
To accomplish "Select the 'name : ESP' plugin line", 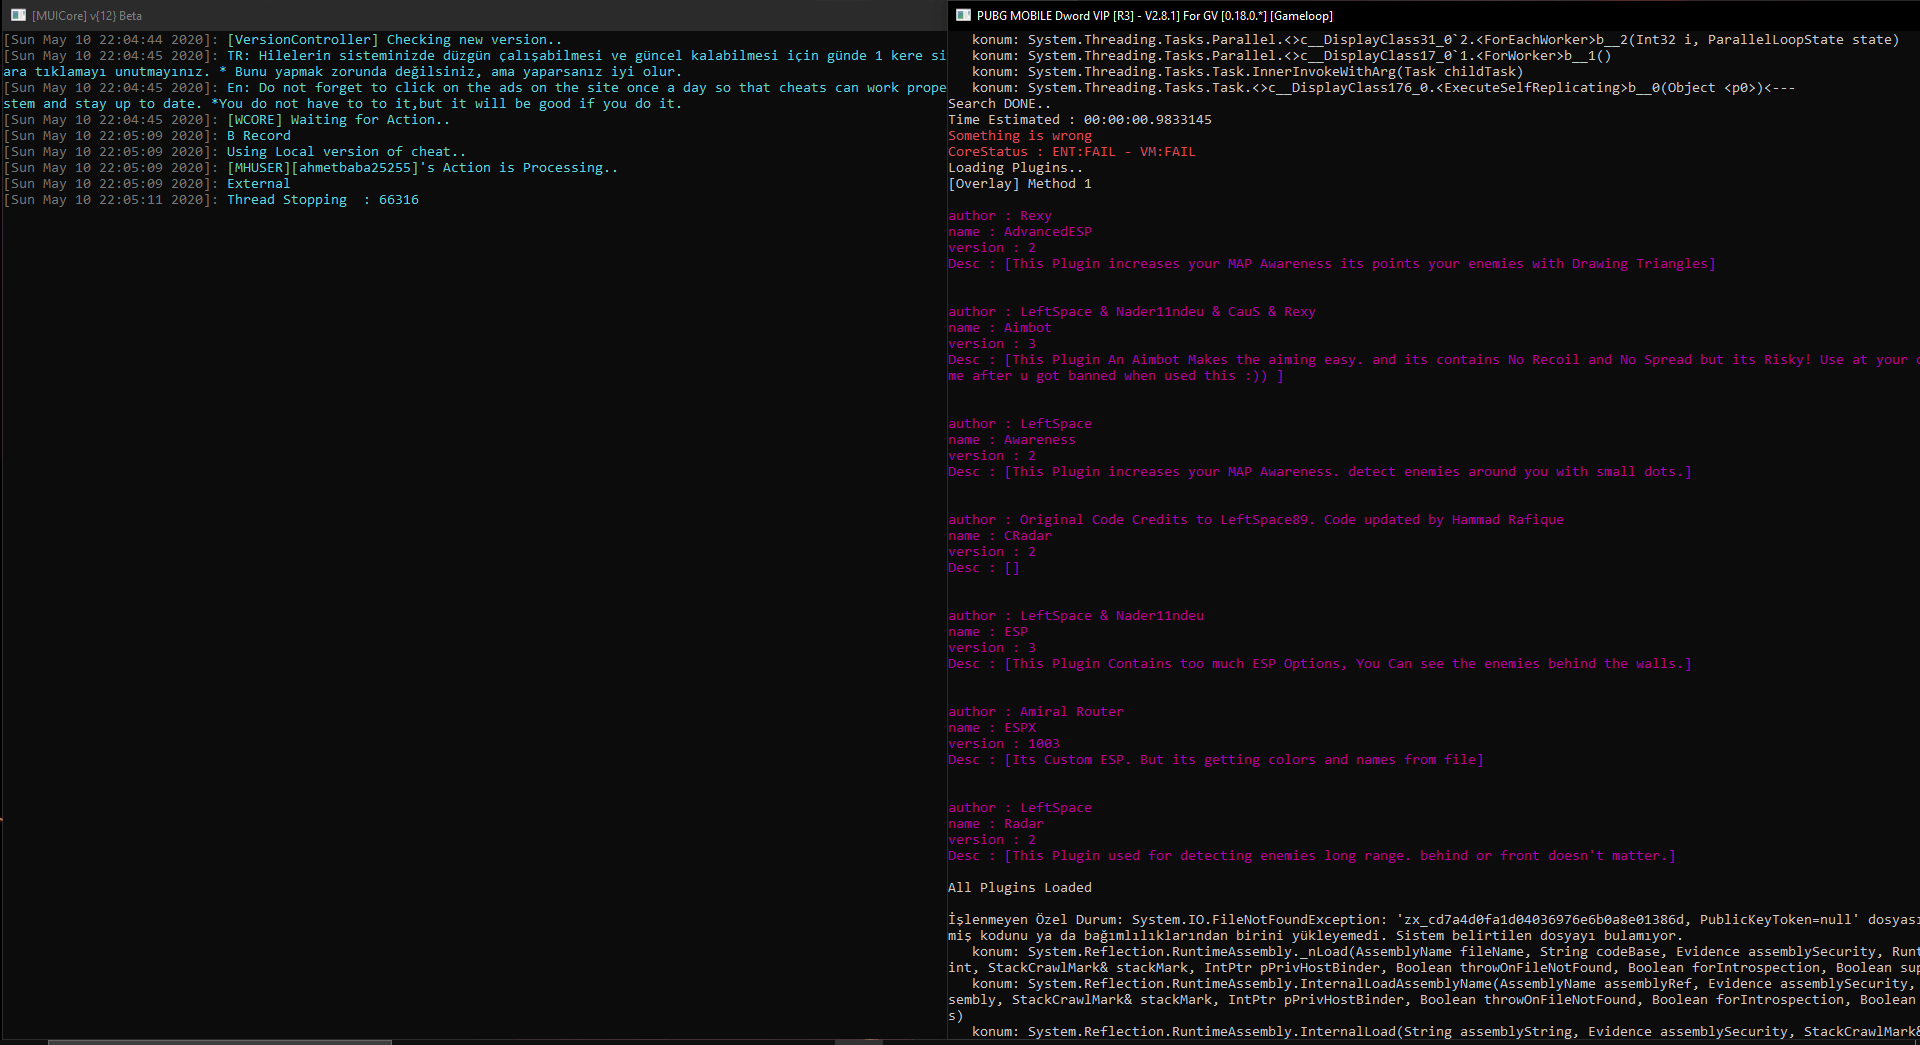I will click(x=988, y=632).
